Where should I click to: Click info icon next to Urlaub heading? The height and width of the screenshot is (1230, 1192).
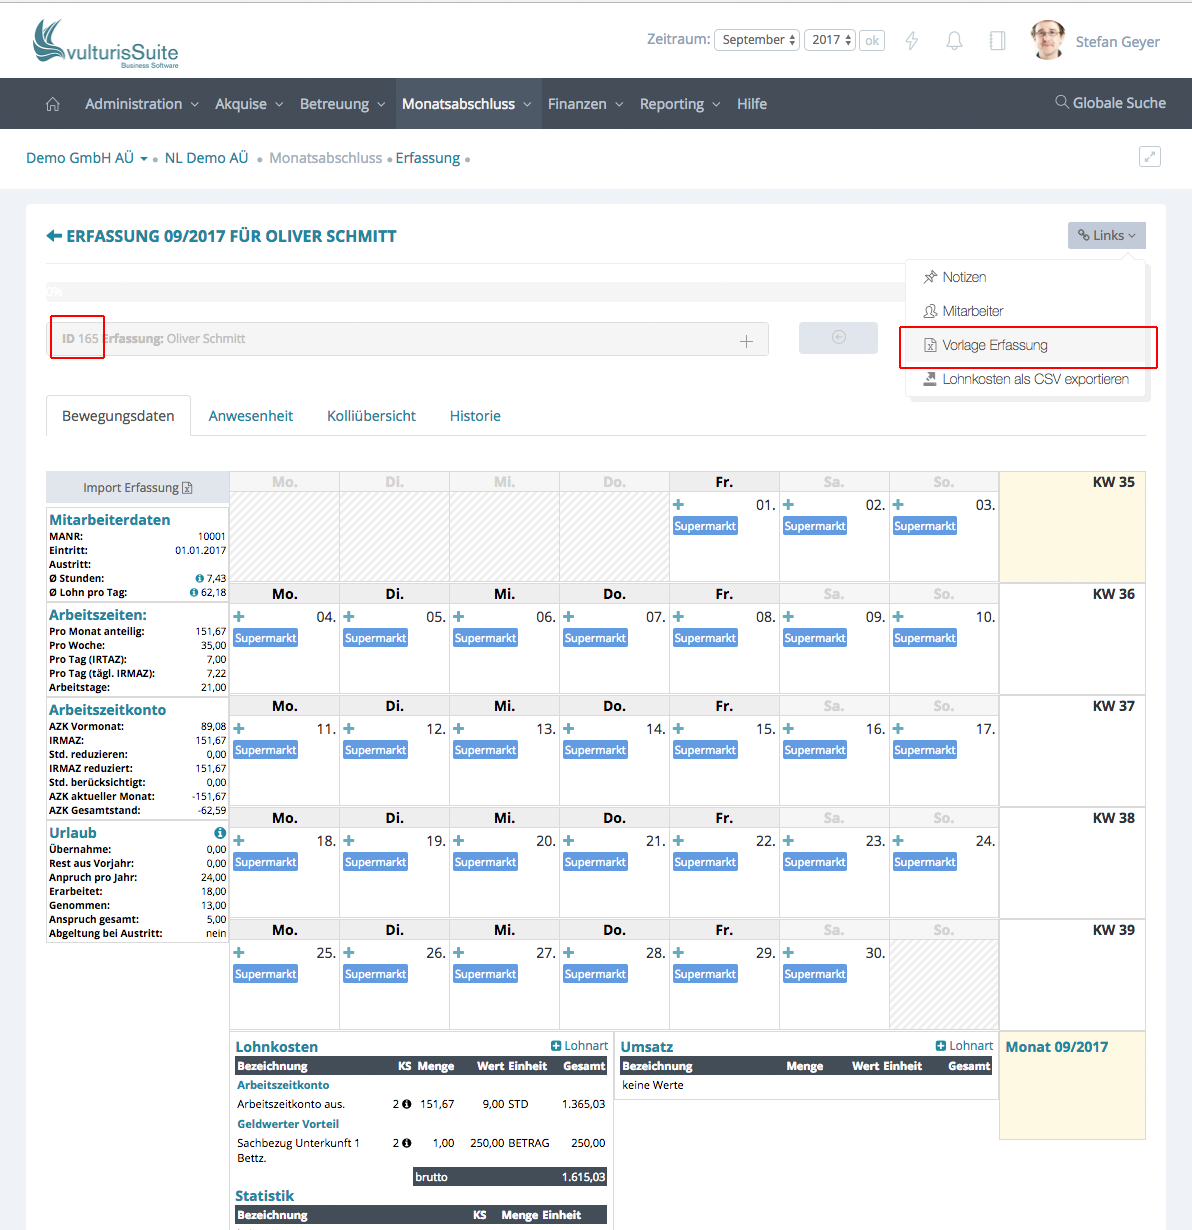[220, 833]
